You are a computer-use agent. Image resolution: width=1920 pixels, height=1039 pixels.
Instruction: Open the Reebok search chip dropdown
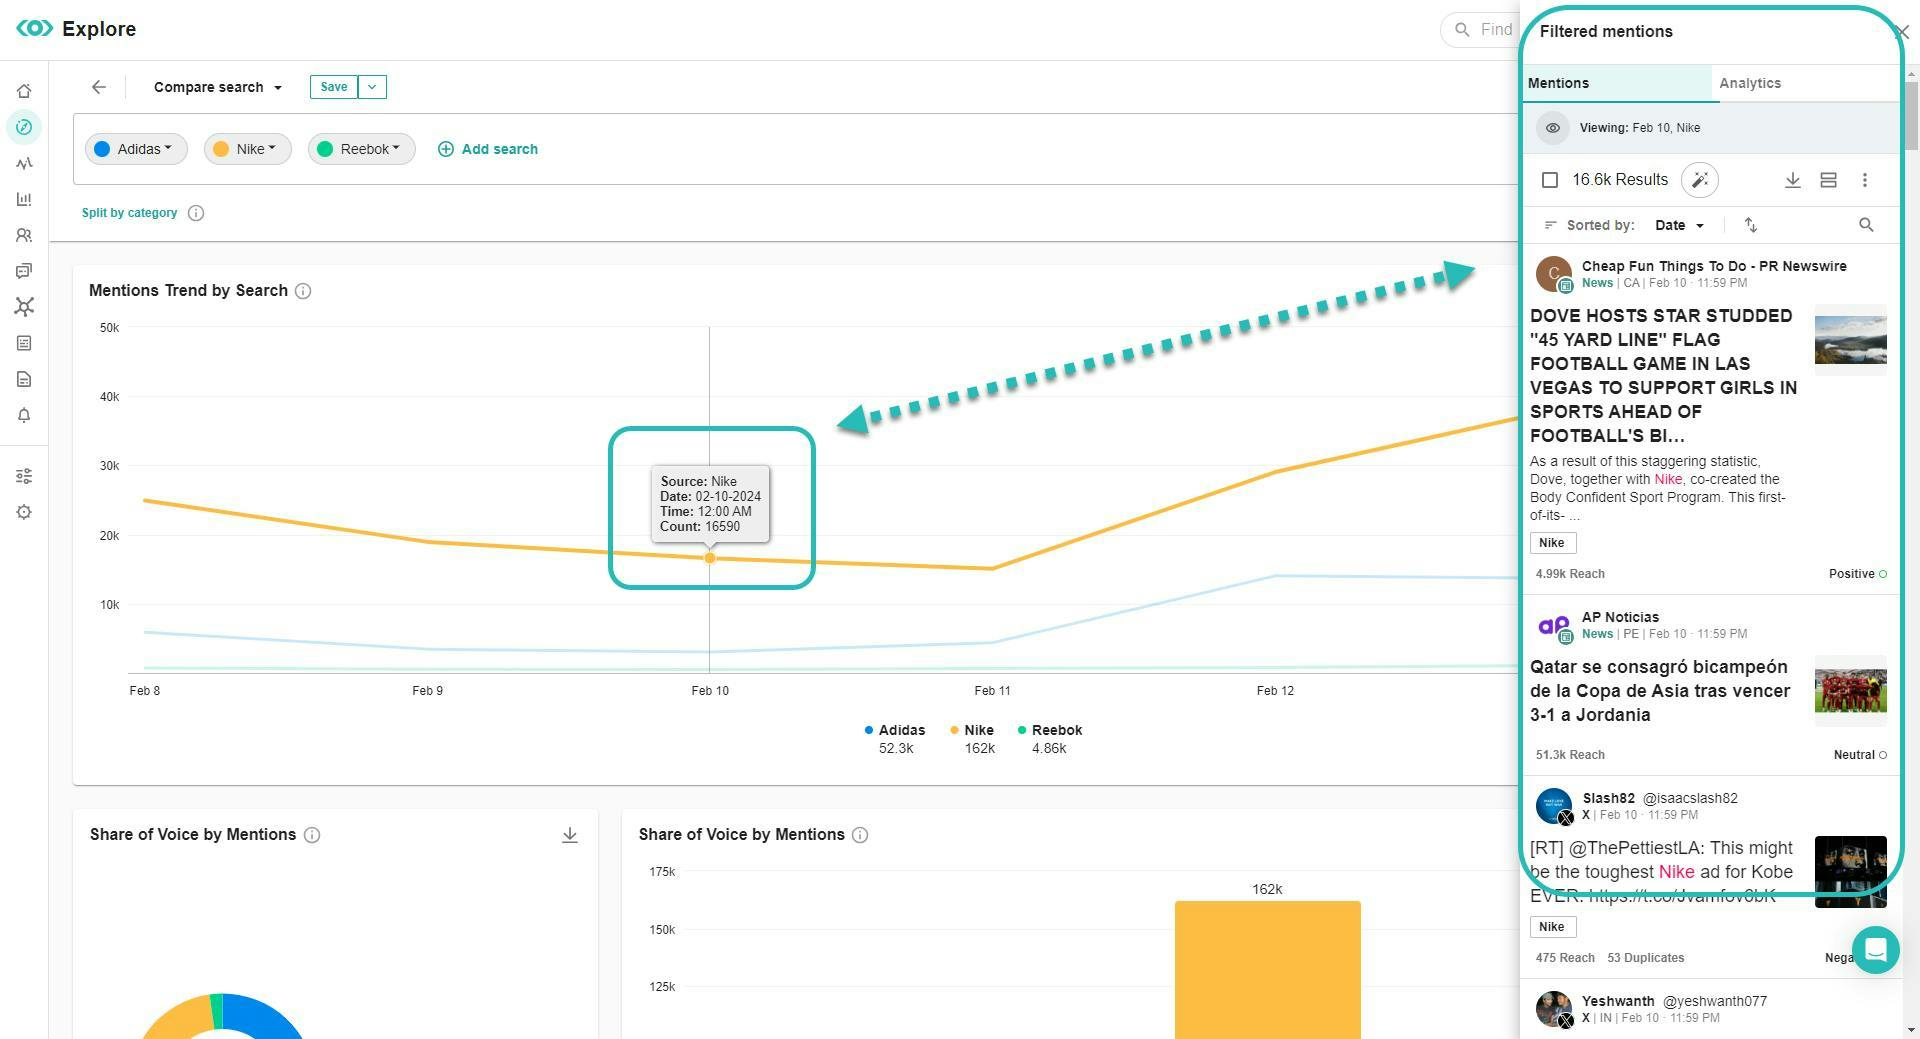click(361, 149)
